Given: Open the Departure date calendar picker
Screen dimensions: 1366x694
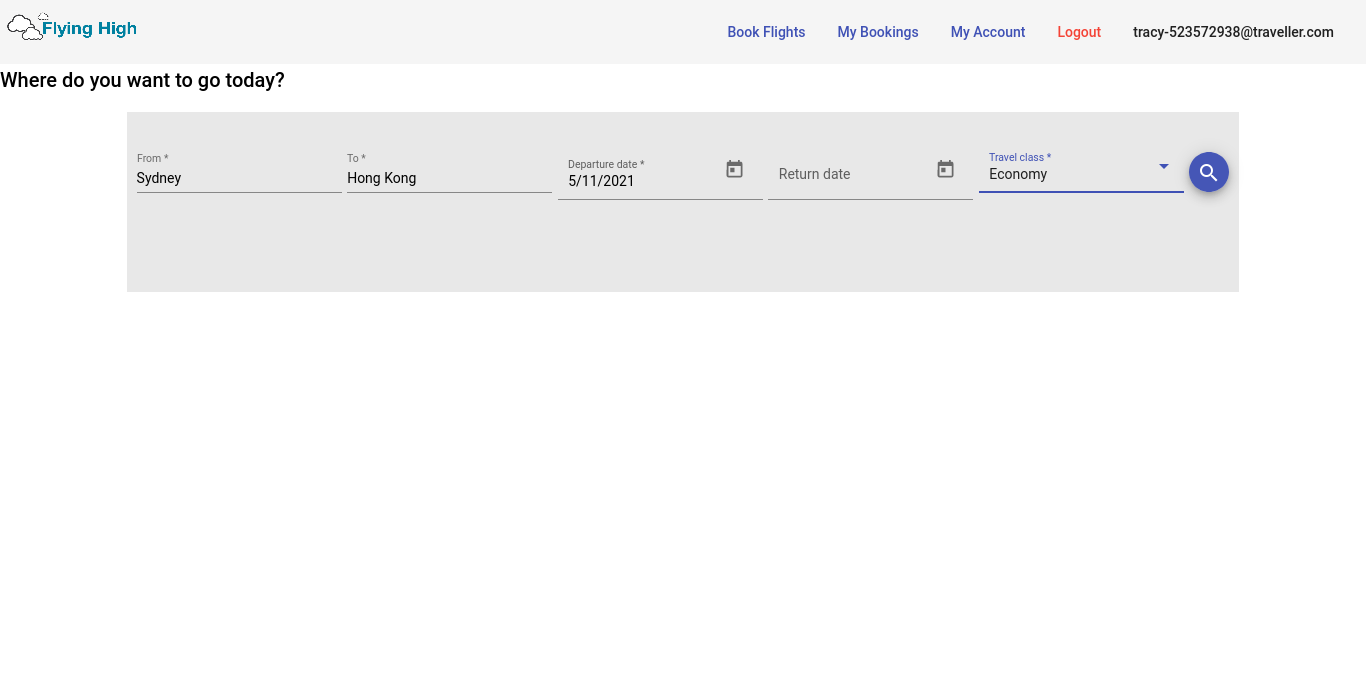Looking at the screenshot, I should click(735, 169).
